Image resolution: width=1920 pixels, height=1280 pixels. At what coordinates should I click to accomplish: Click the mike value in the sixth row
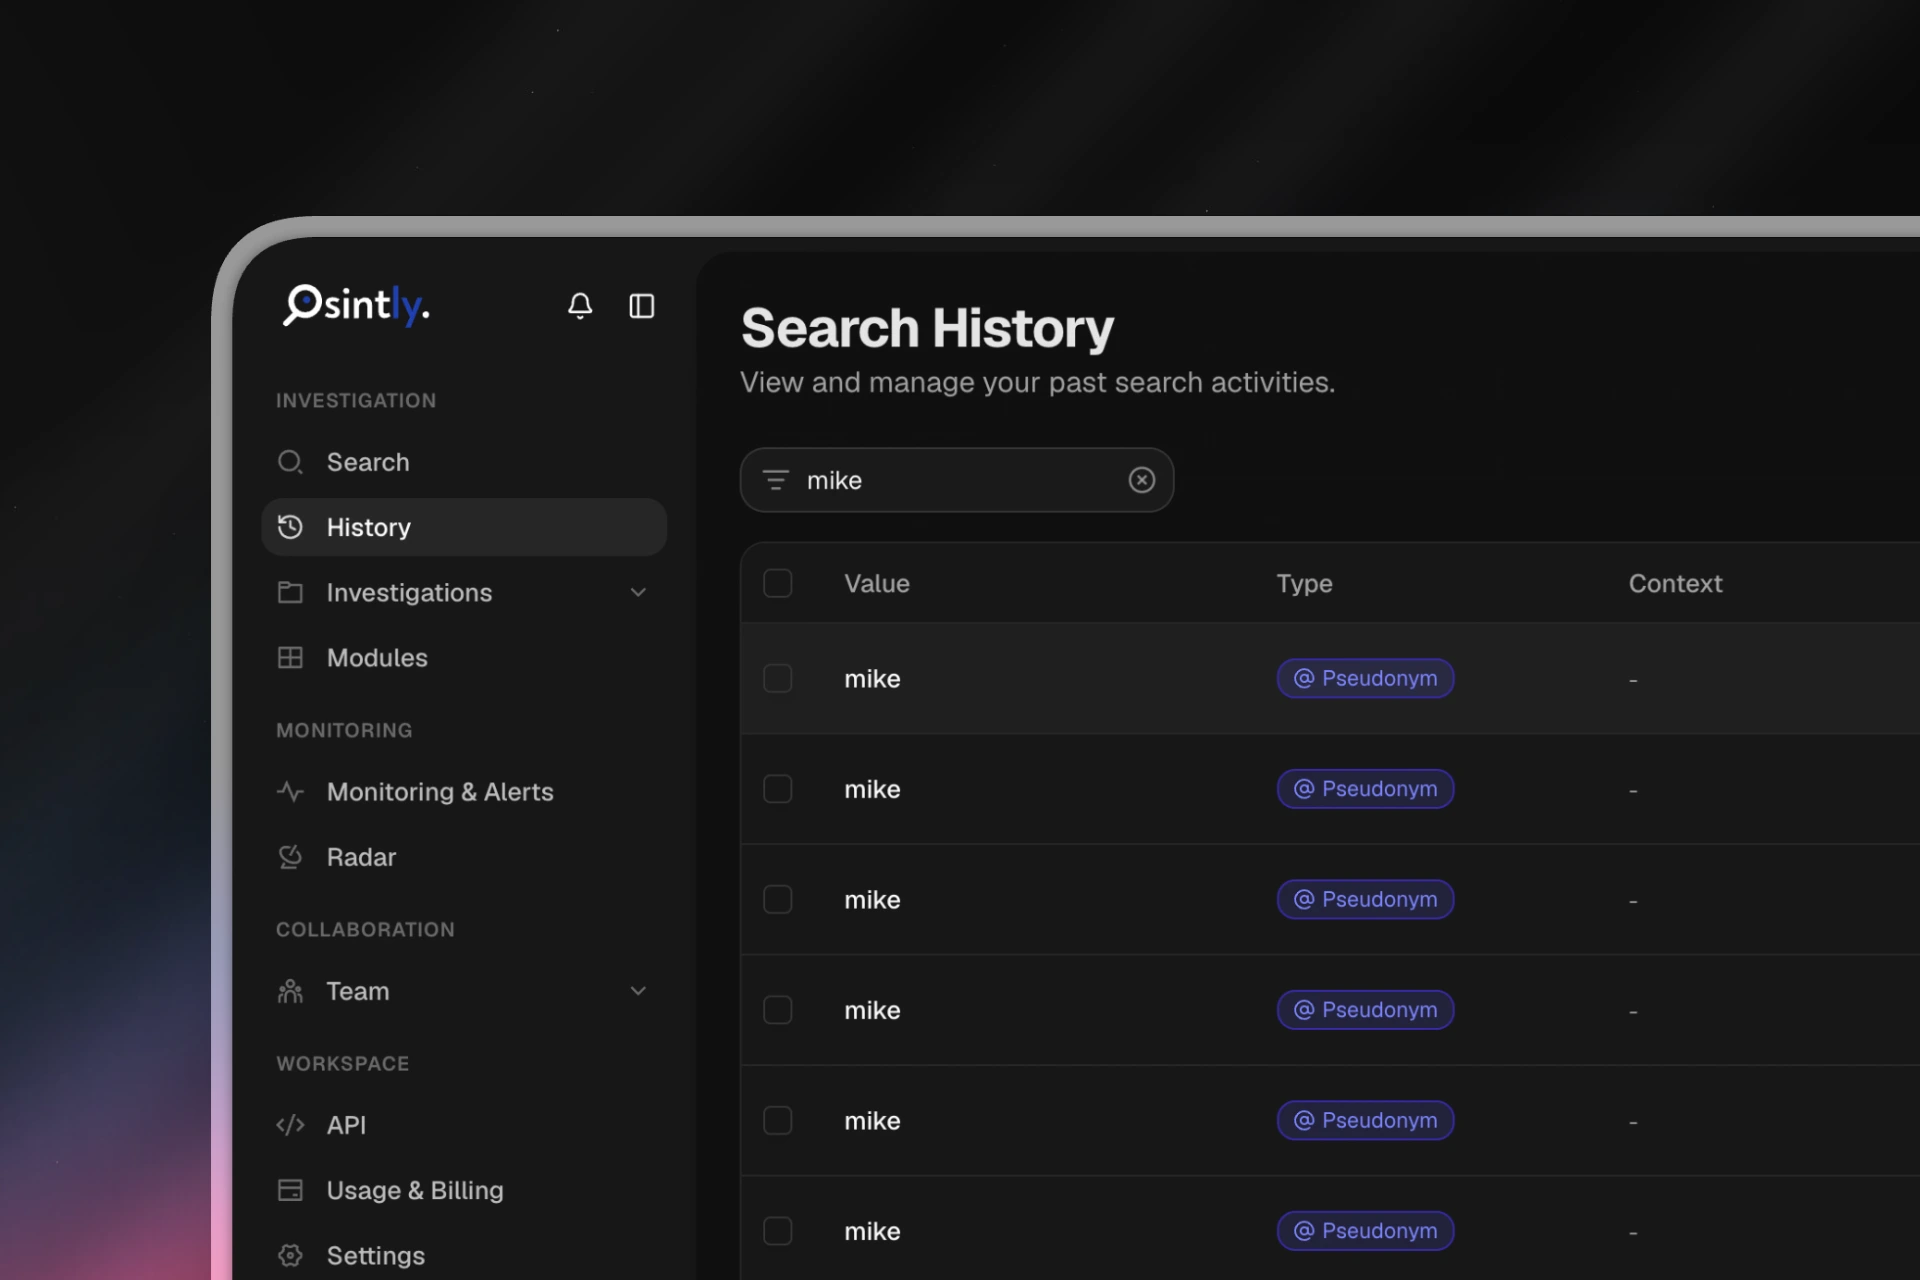tap(872, 1231)
